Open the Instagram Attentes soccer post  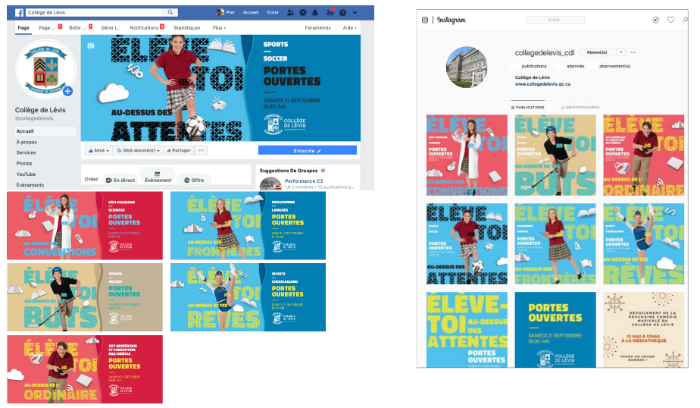[x=467, y=244]
